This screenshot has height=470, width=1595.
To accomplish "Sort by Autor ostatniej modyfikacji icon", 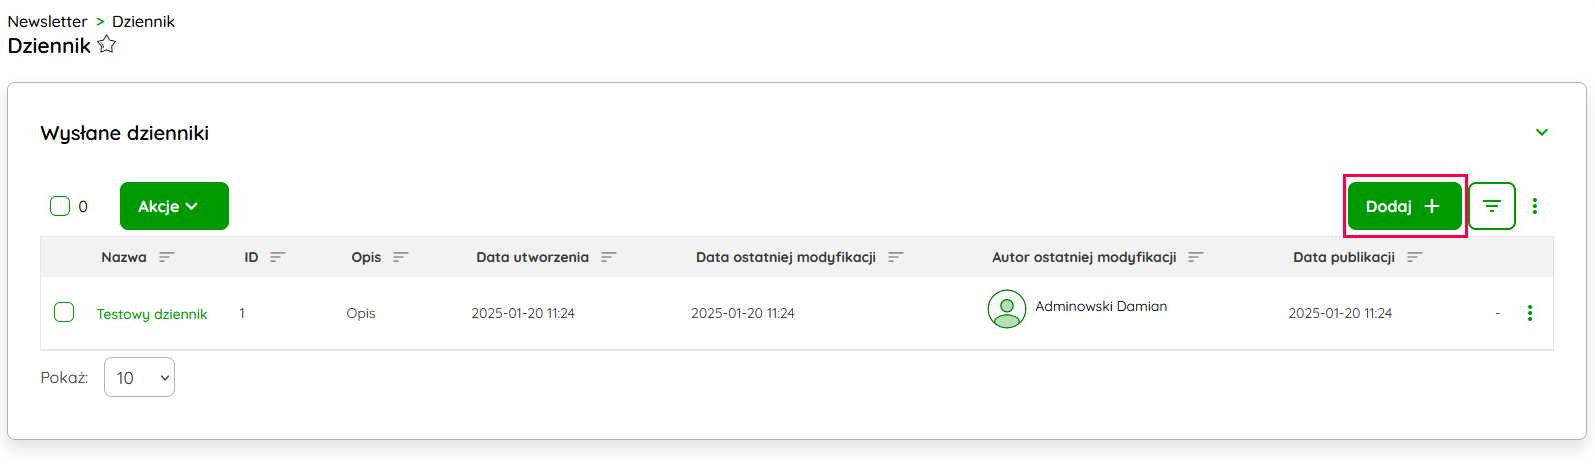I will 1196,257.
